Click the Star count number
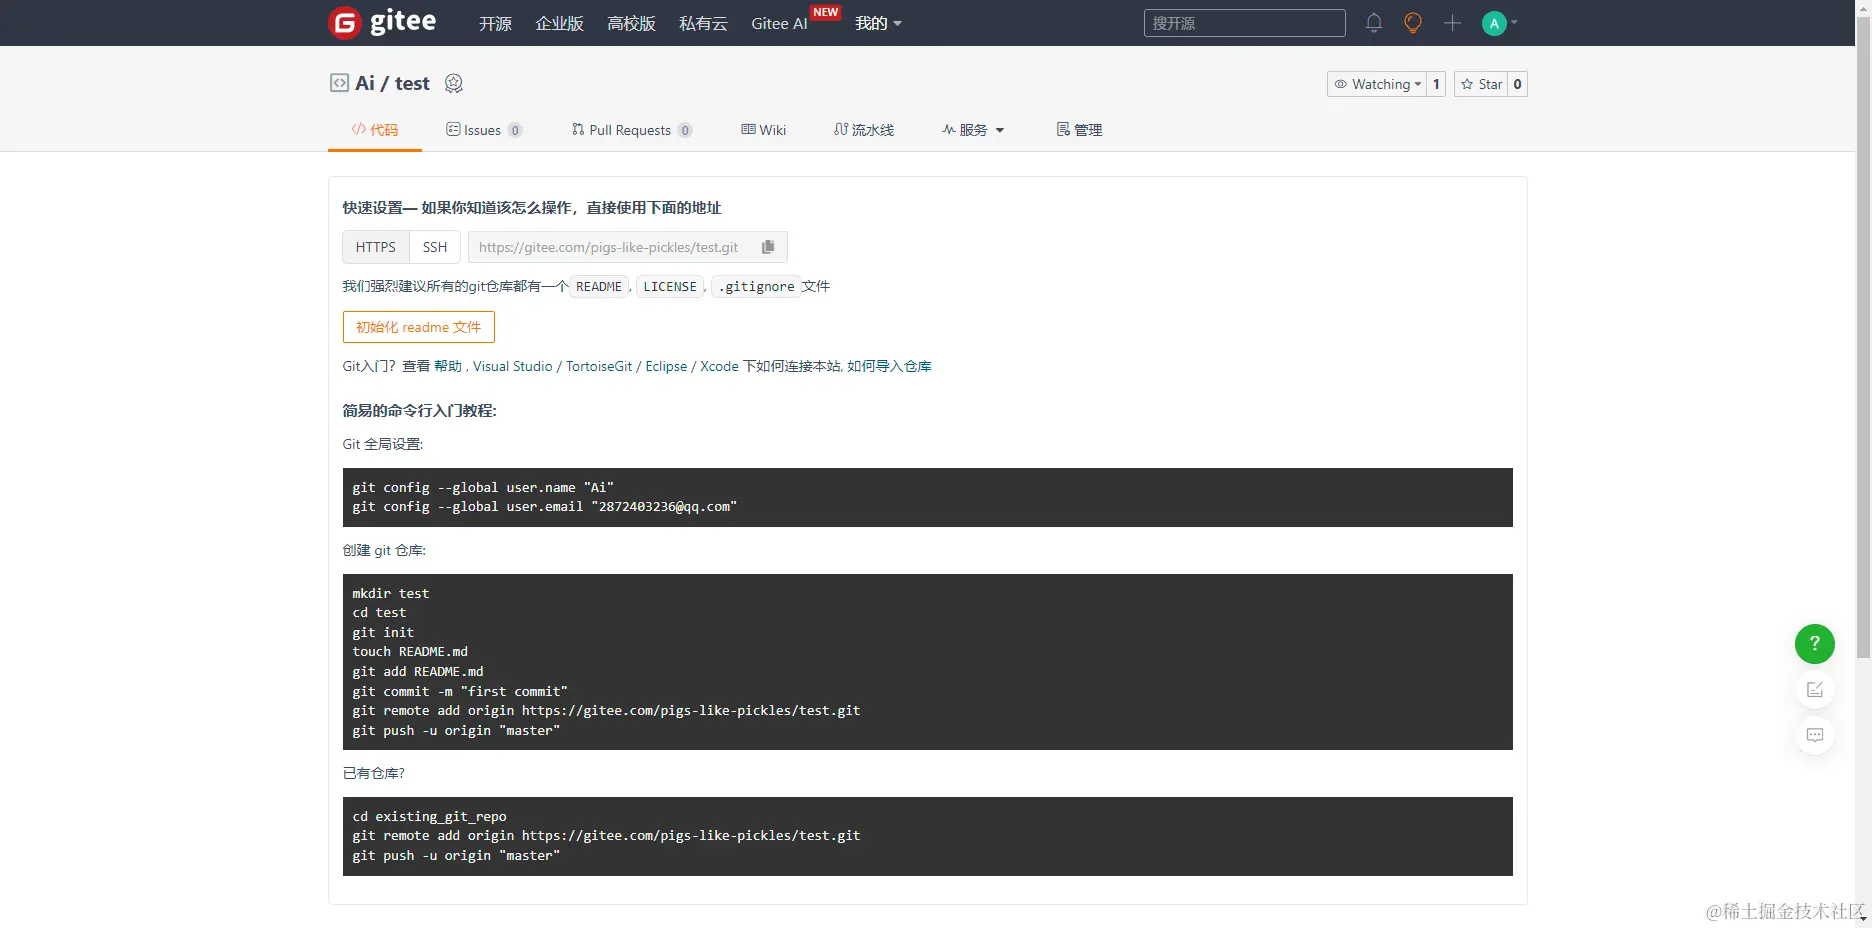 [x=1517, y=84]
